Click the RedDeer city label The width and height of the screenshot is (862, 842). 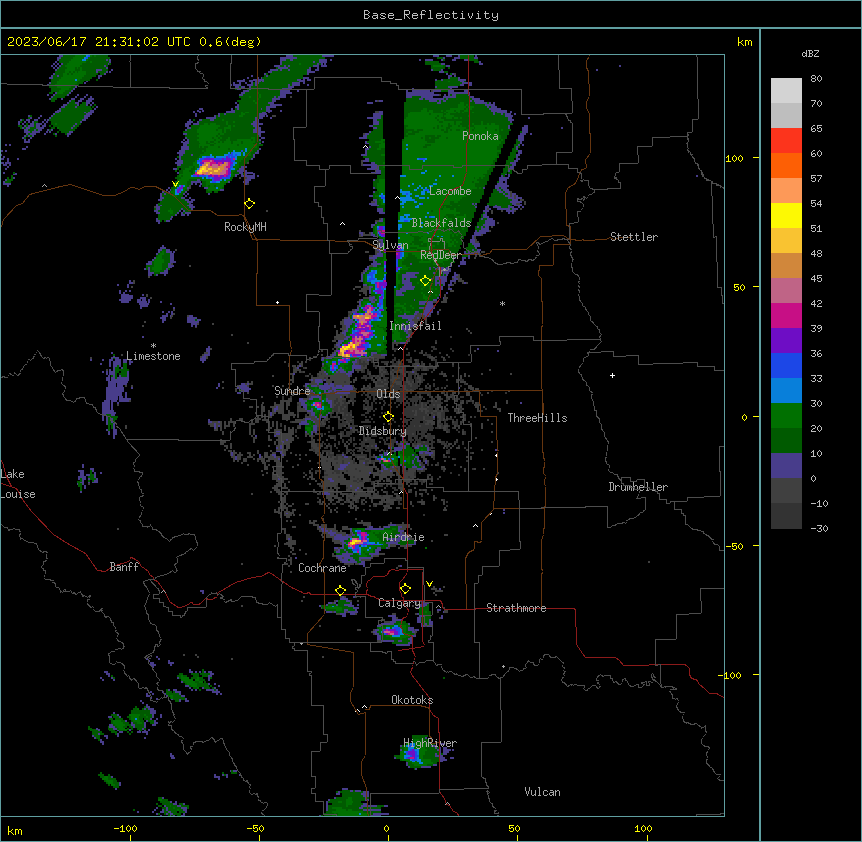click(x=441, y=255)
